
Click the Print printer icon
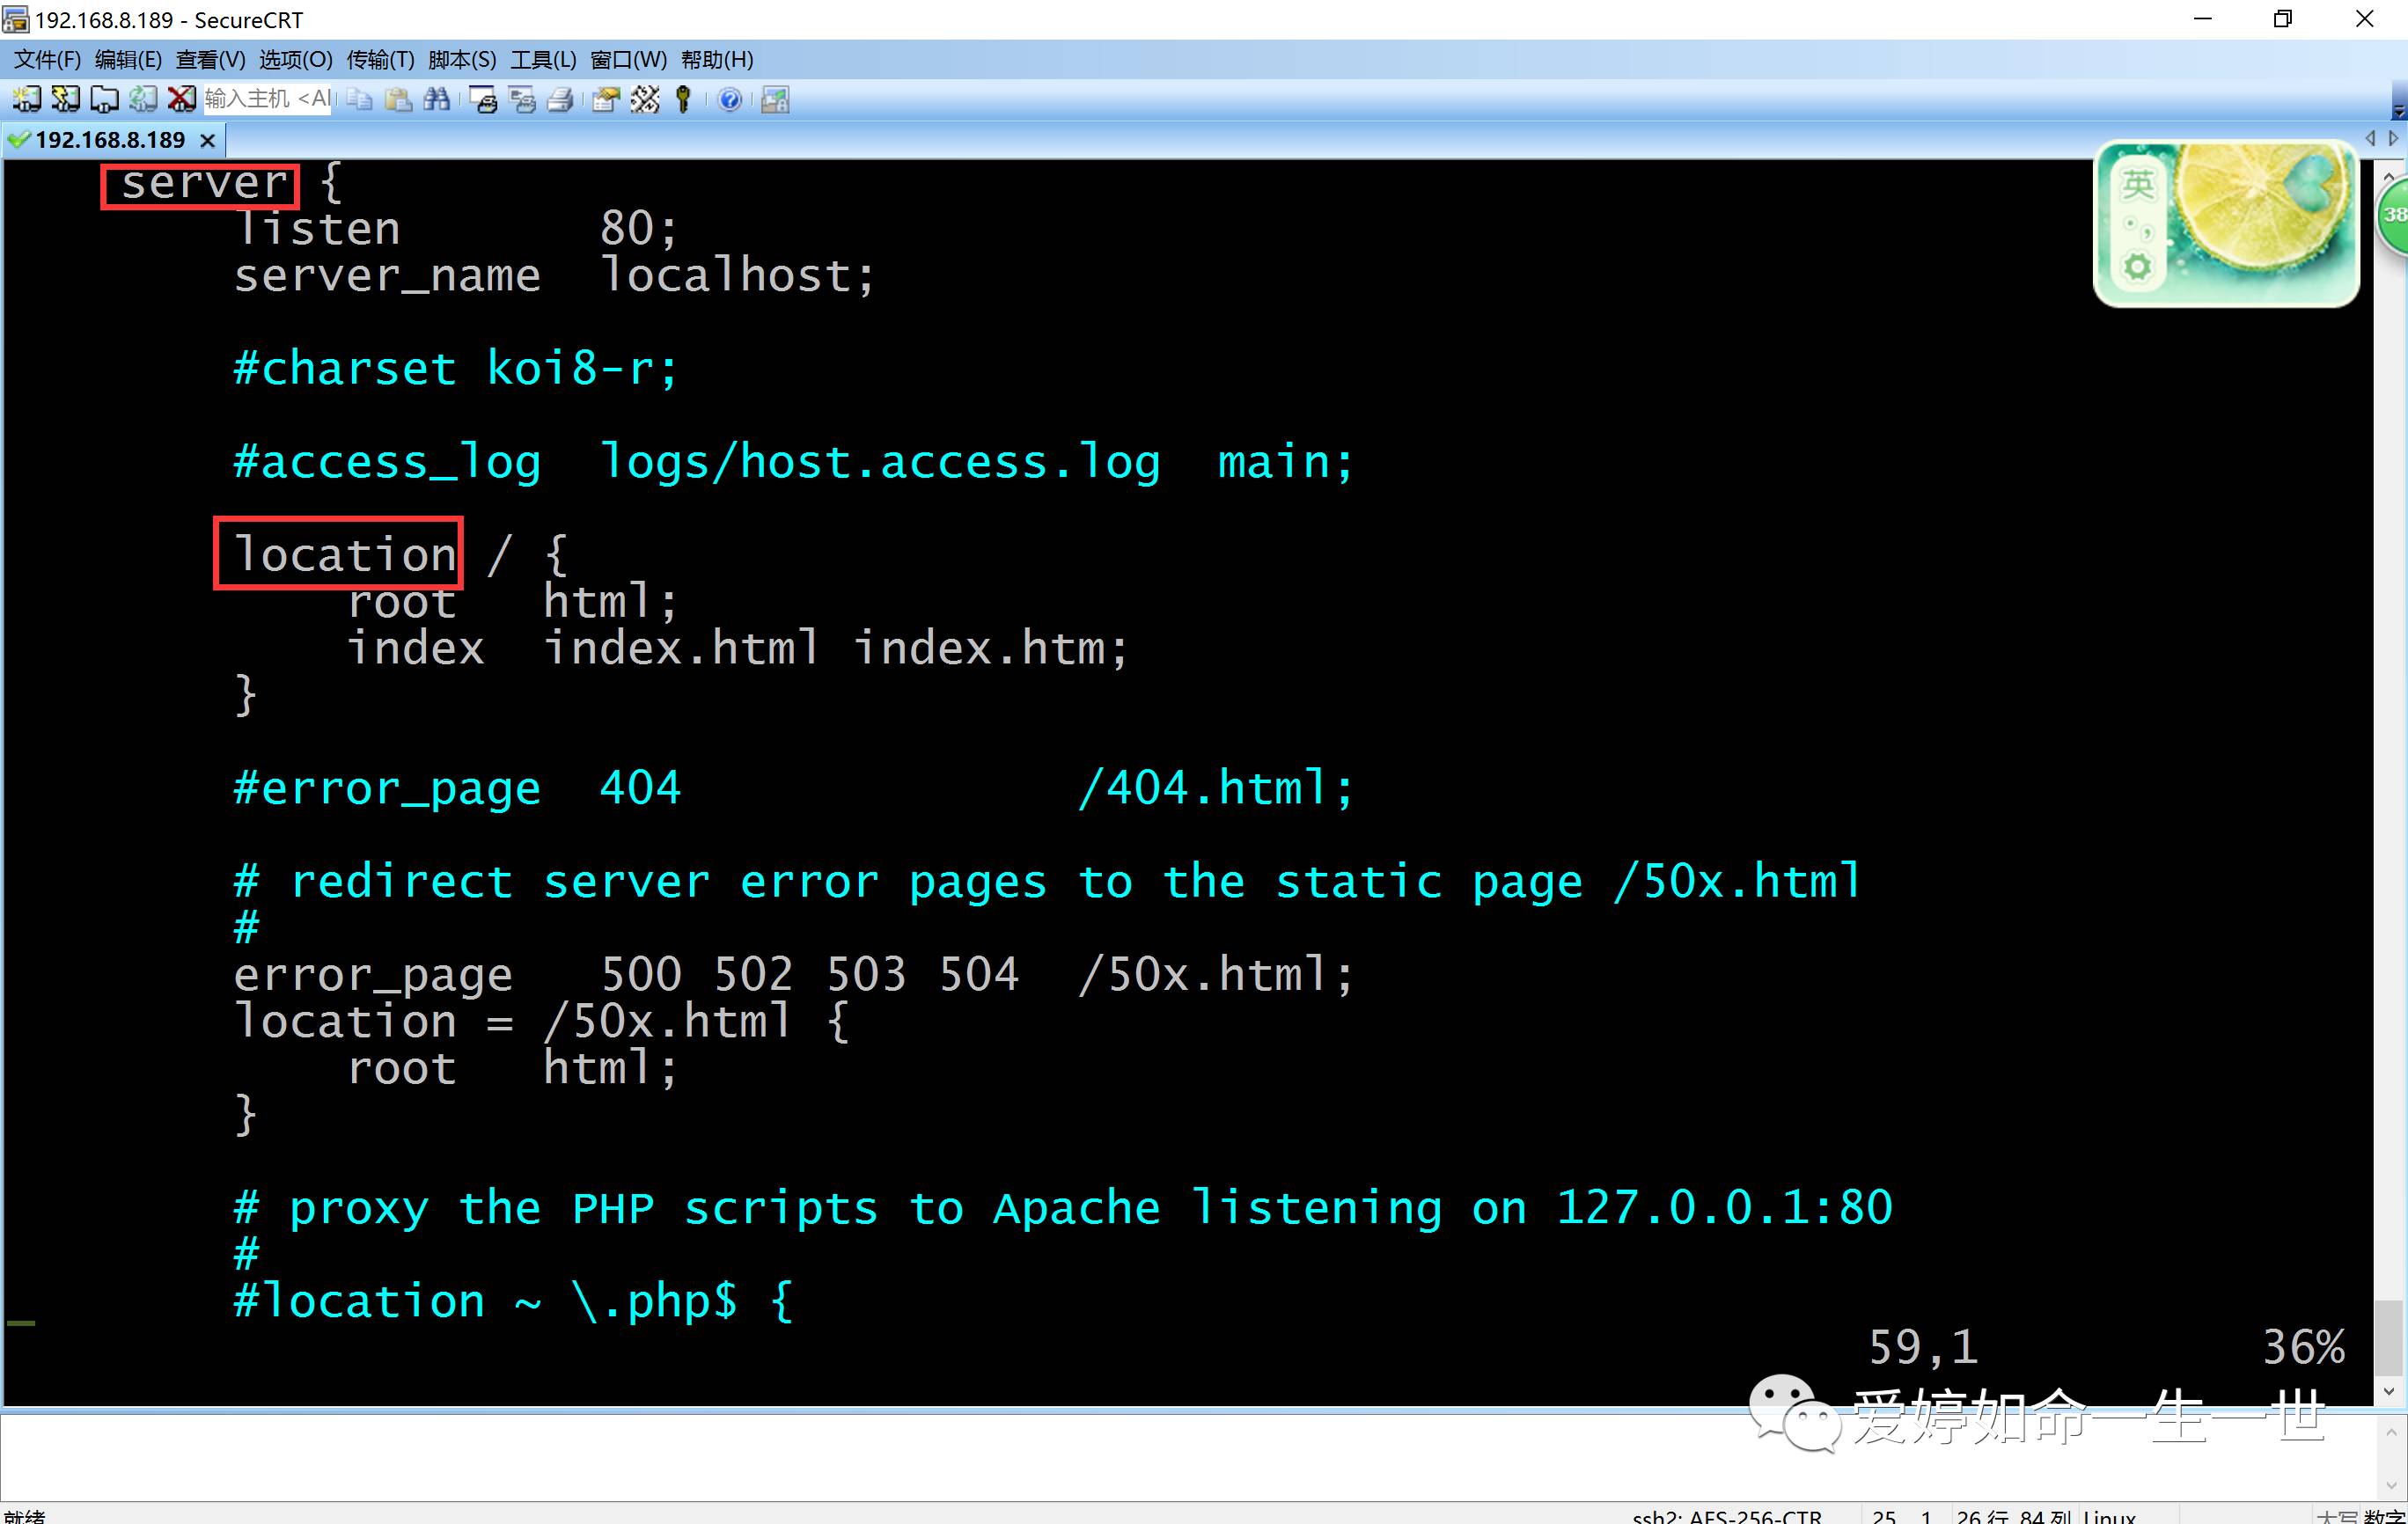[561, 99]
